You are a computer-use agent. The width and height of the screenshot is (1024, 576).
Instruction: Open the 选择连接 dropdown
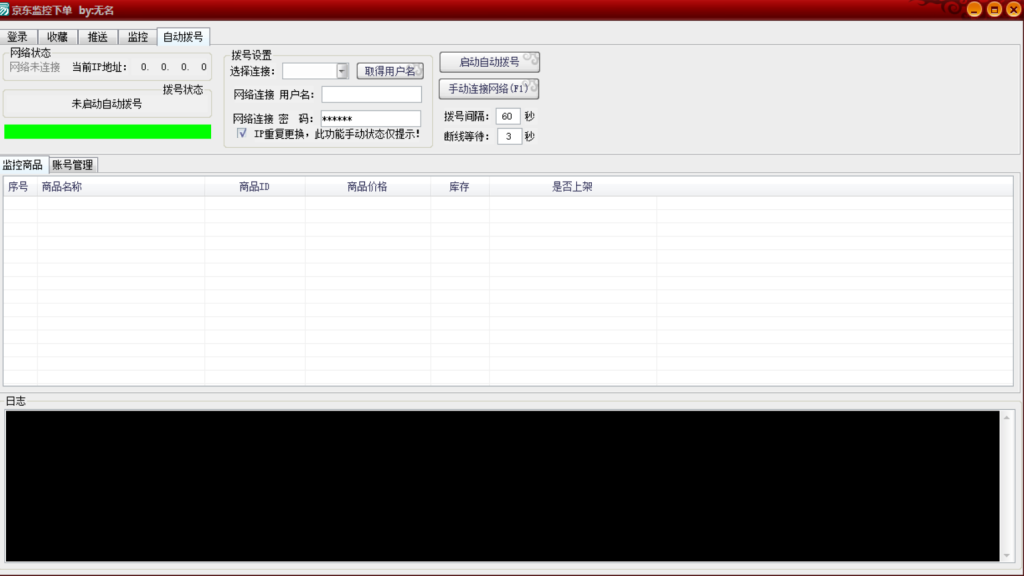tap(342, 71)
